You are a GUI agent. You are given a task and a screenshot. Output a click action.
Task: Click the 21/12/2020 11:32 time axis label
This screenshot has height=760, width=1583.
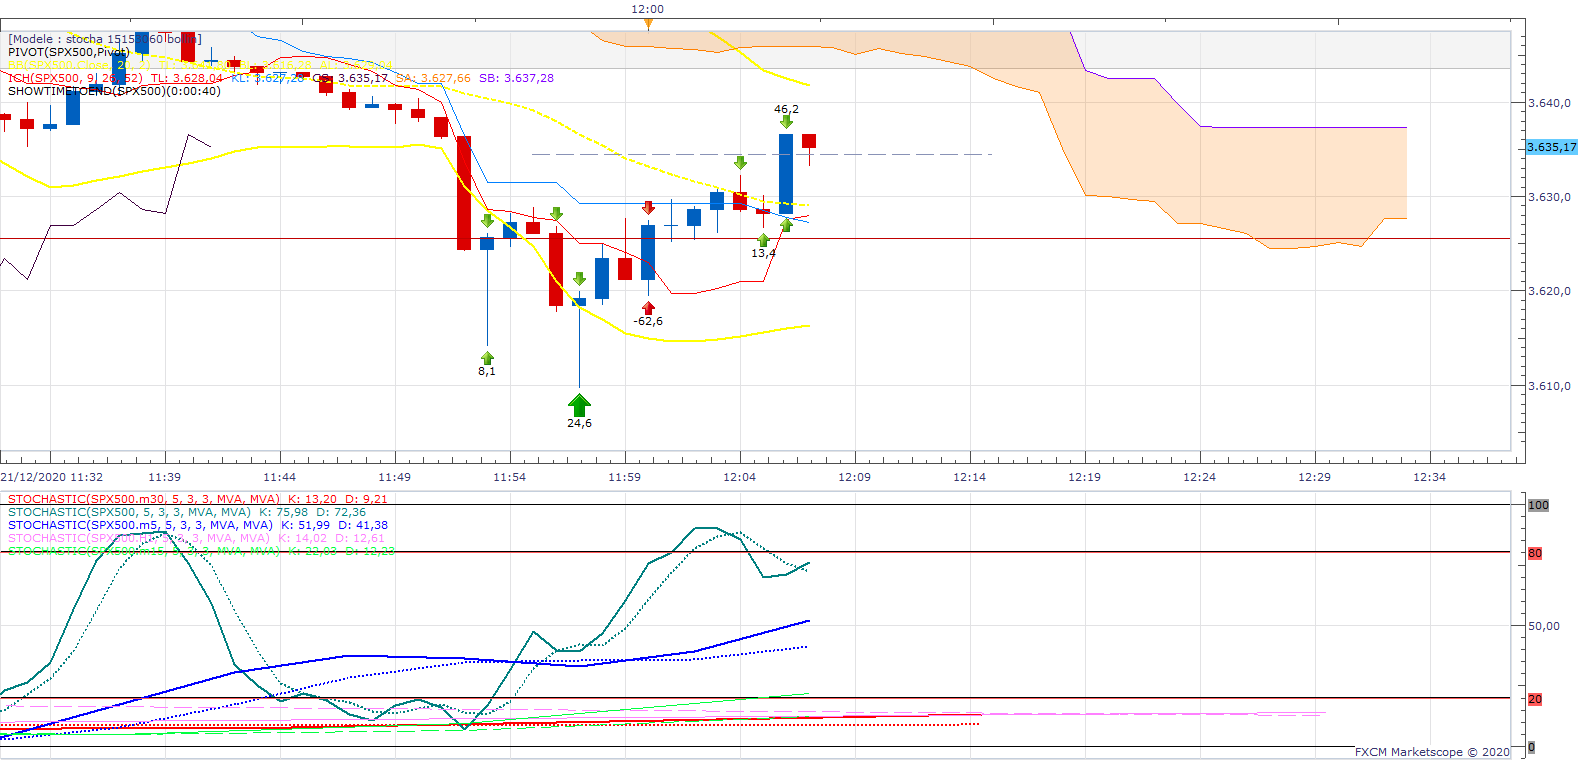click(52, 477)
